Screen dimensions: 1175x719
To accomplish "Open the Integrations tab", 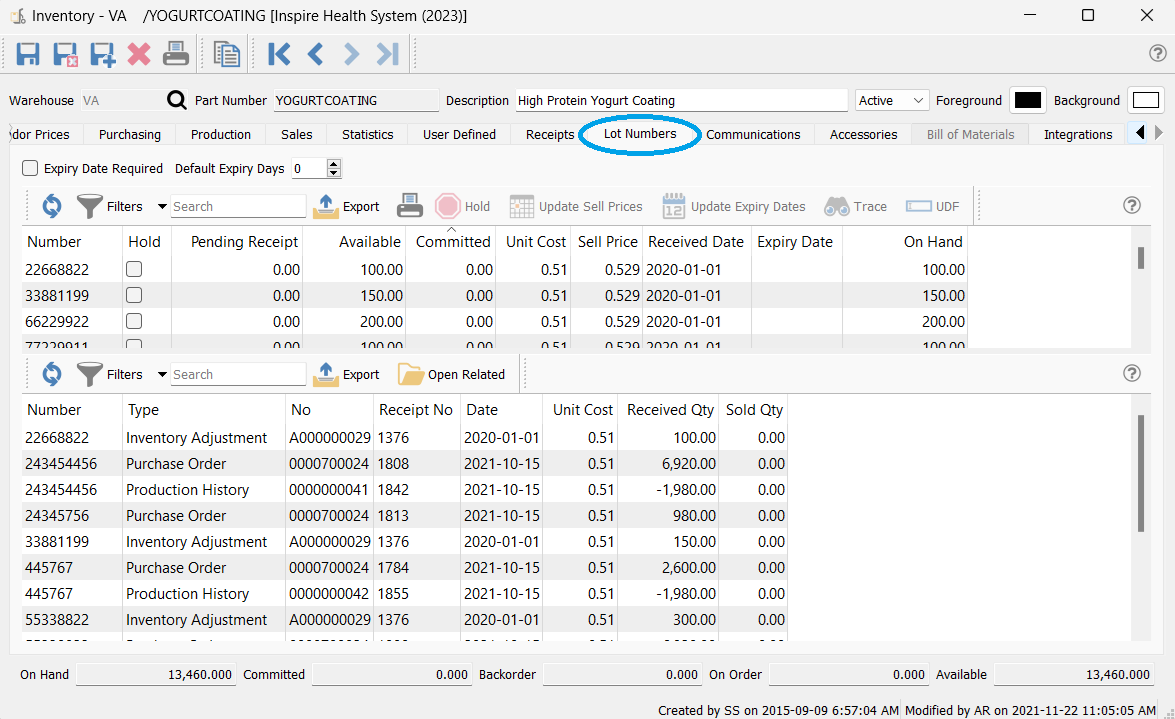I will click(x=1078, y=134).
